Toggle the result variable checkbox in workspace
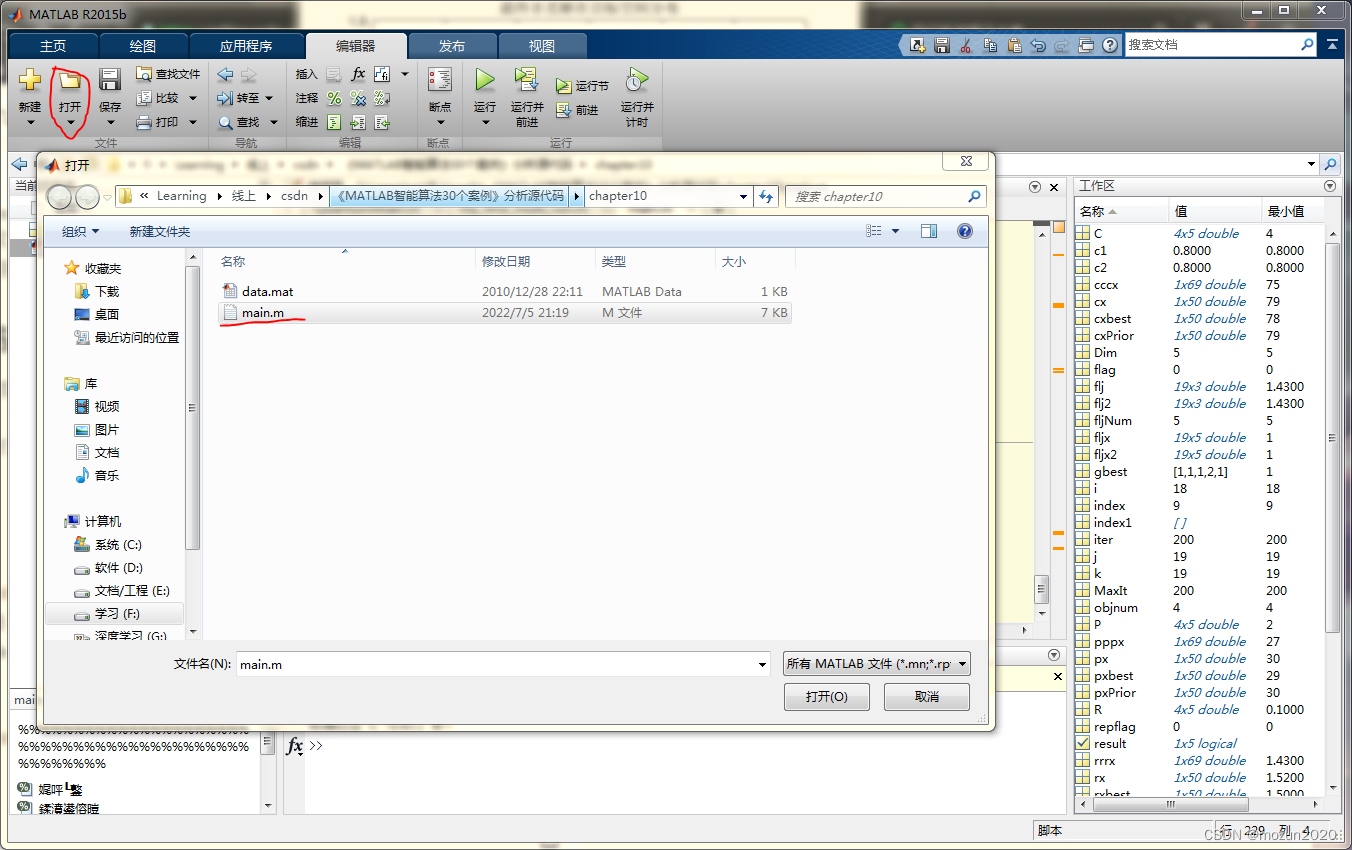1352x850 pixels. (x=1083, y=744)
